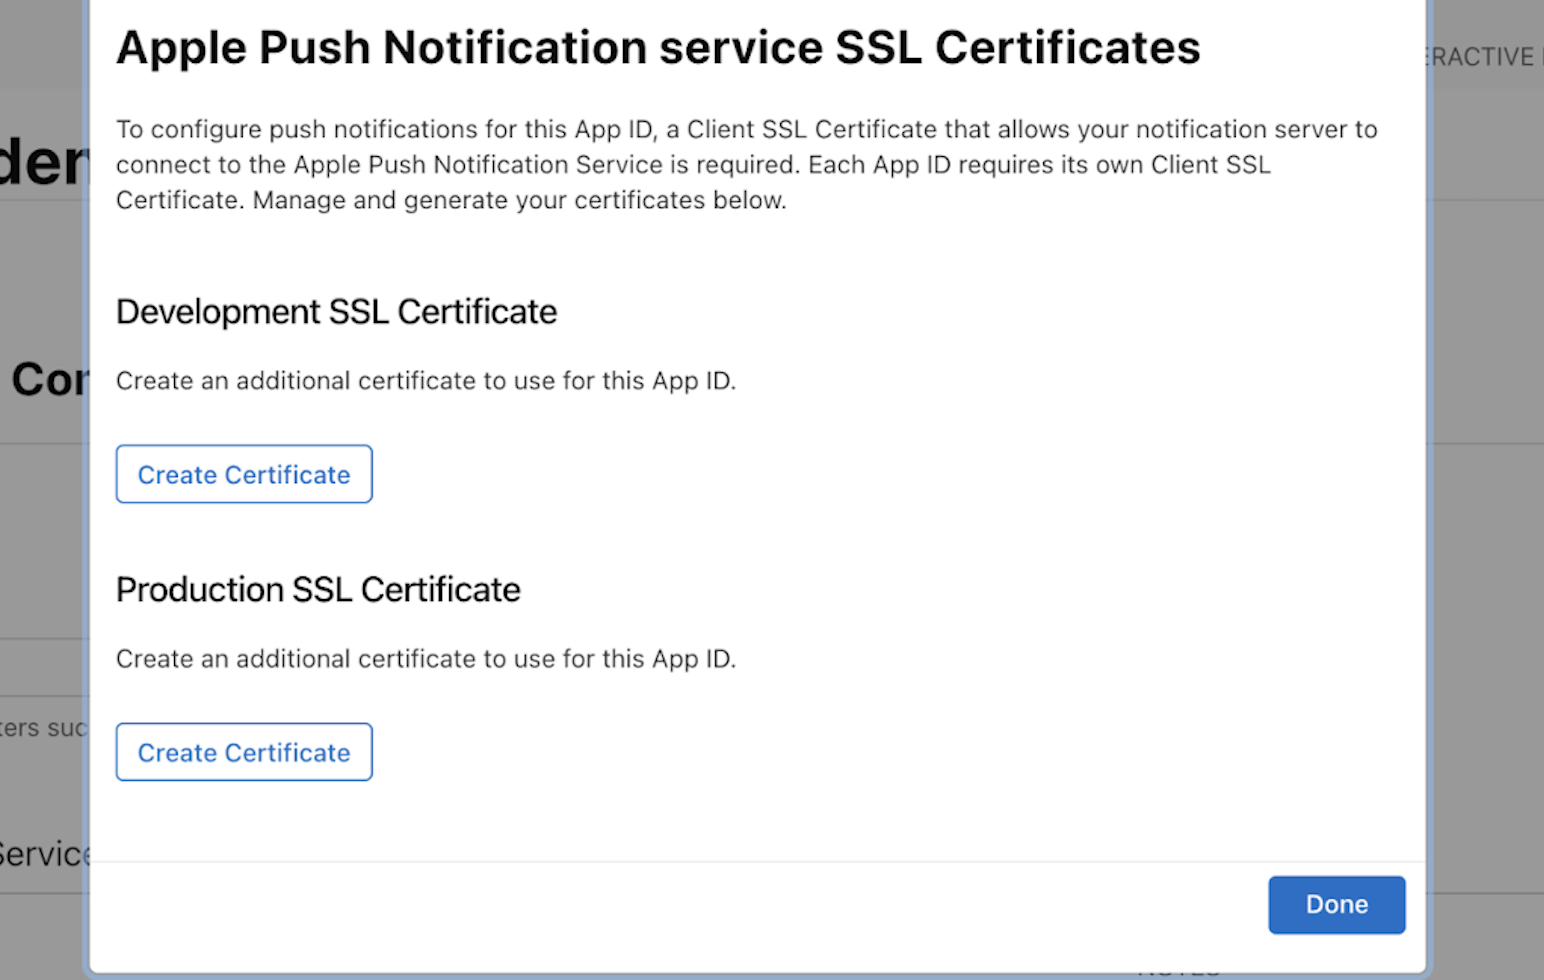Click the Development certificate description text
Screen dimensions: 1544x980
426,381
